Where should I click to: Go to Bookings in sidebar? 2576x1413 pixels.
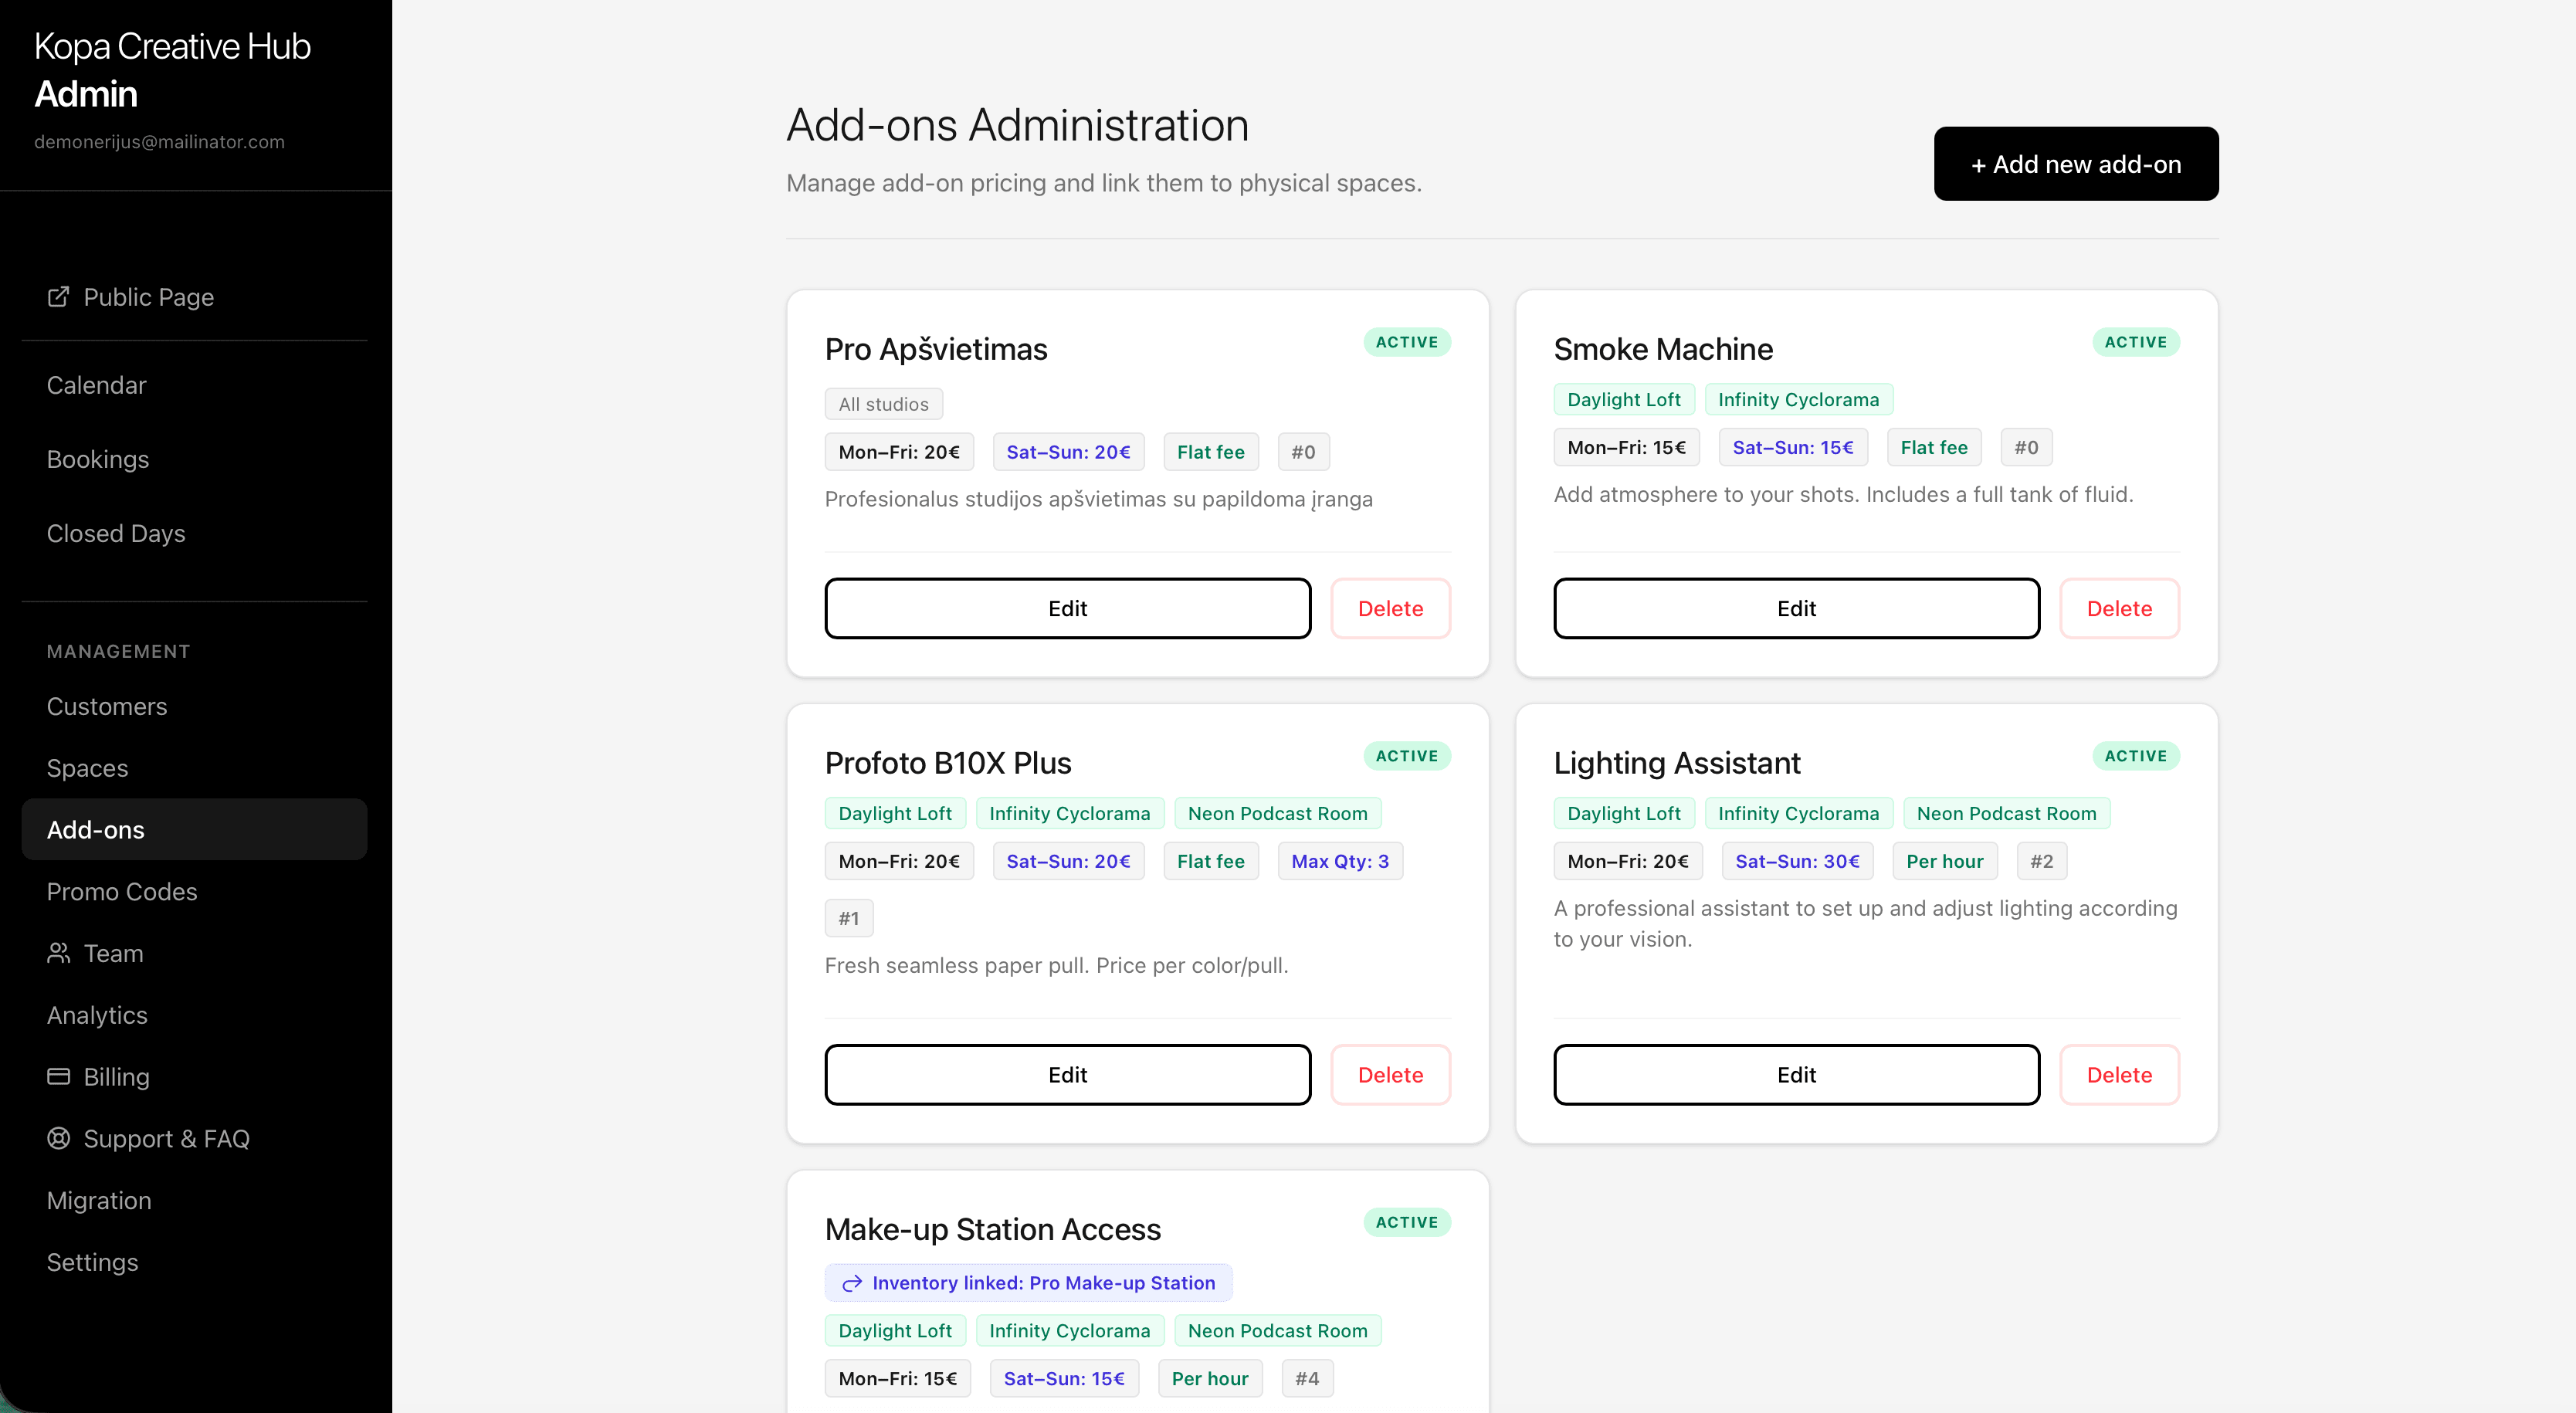[97, 459]
